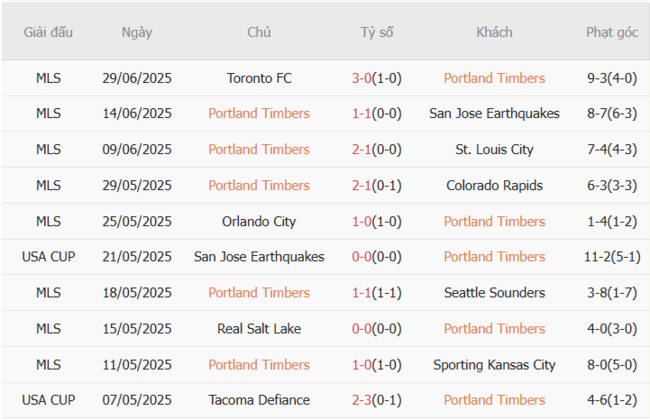Click the 11-2(5-1) corner kick stat
This screenshot has width=650, height=420.
pos(612,257)
